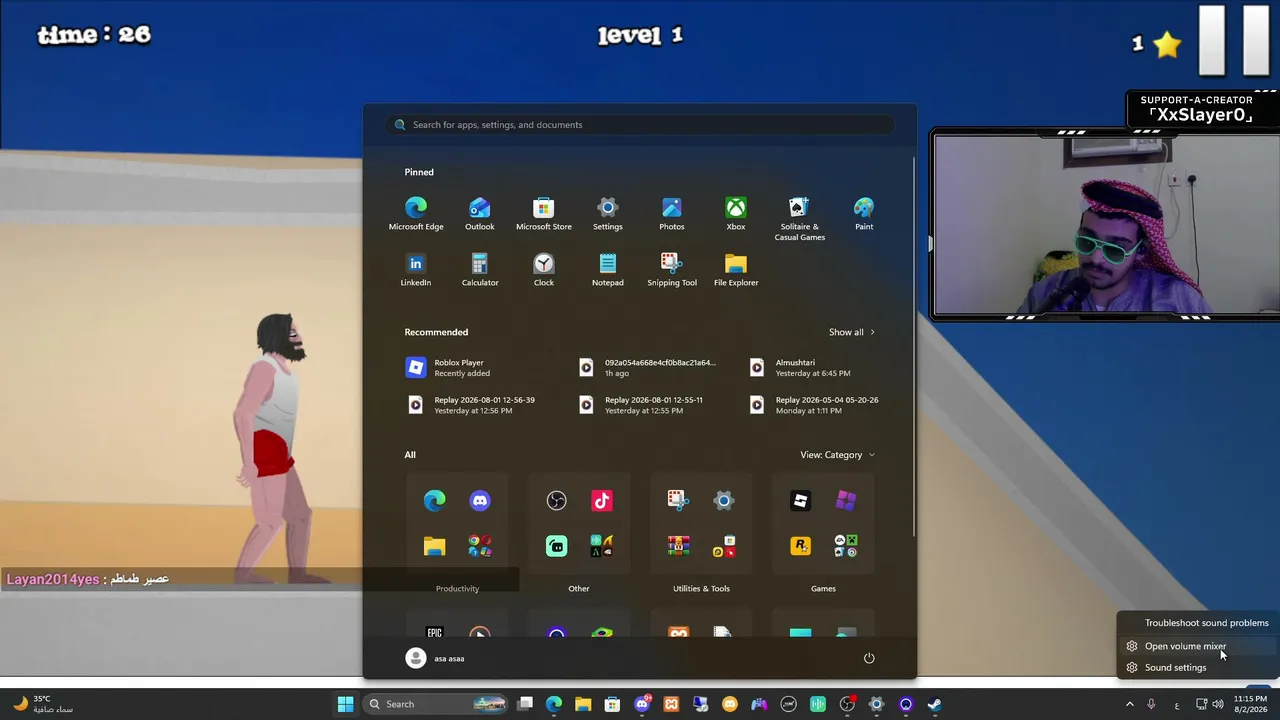Screen dimensions: 1280x720
Task: Open the Xbox app
Action: click(x=736, y=214)
